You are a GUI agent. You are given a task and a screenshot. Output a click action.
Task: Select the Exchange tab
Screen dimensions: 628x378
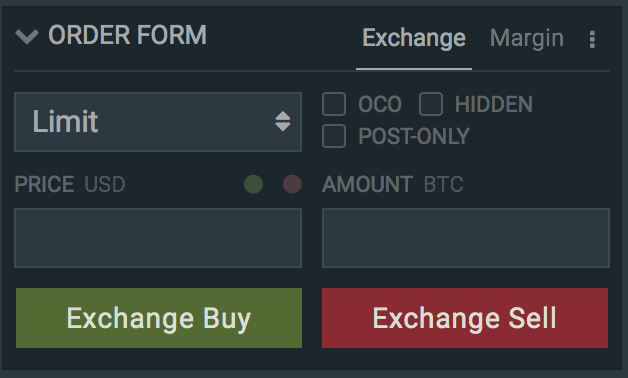414,38
